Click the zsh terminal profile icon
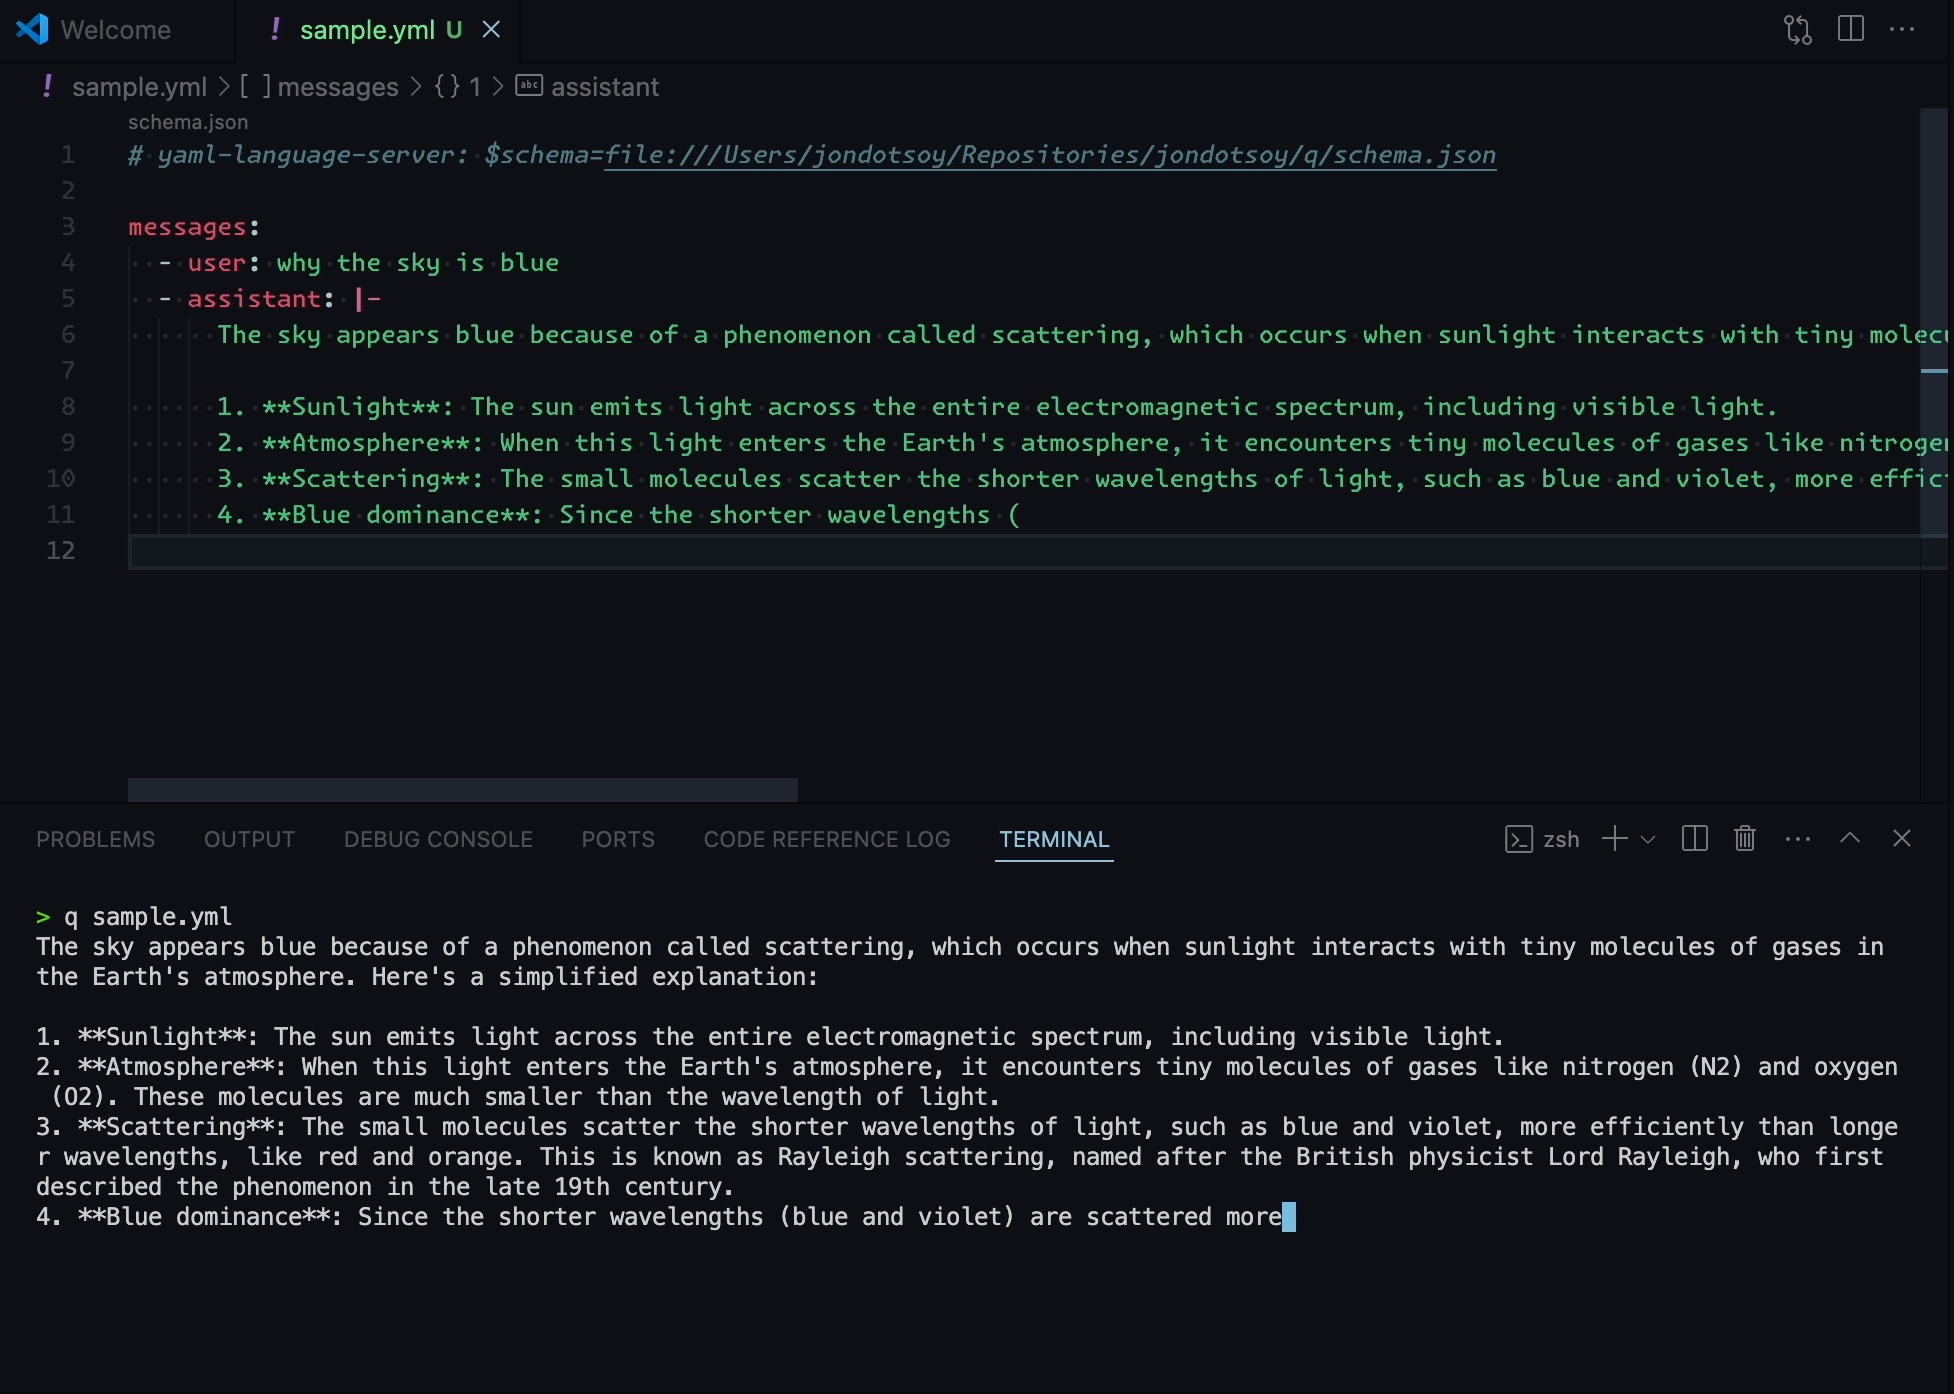This screenshot has height=1394, width=1954. (x=1518, y=839)
